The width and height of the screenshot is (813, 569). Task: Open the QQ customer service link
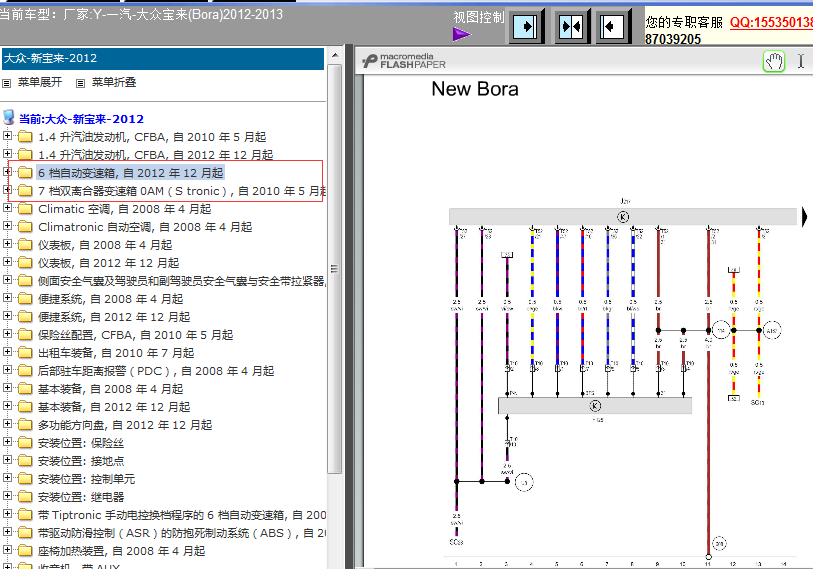pyautogui.click(x=771, y=22)
